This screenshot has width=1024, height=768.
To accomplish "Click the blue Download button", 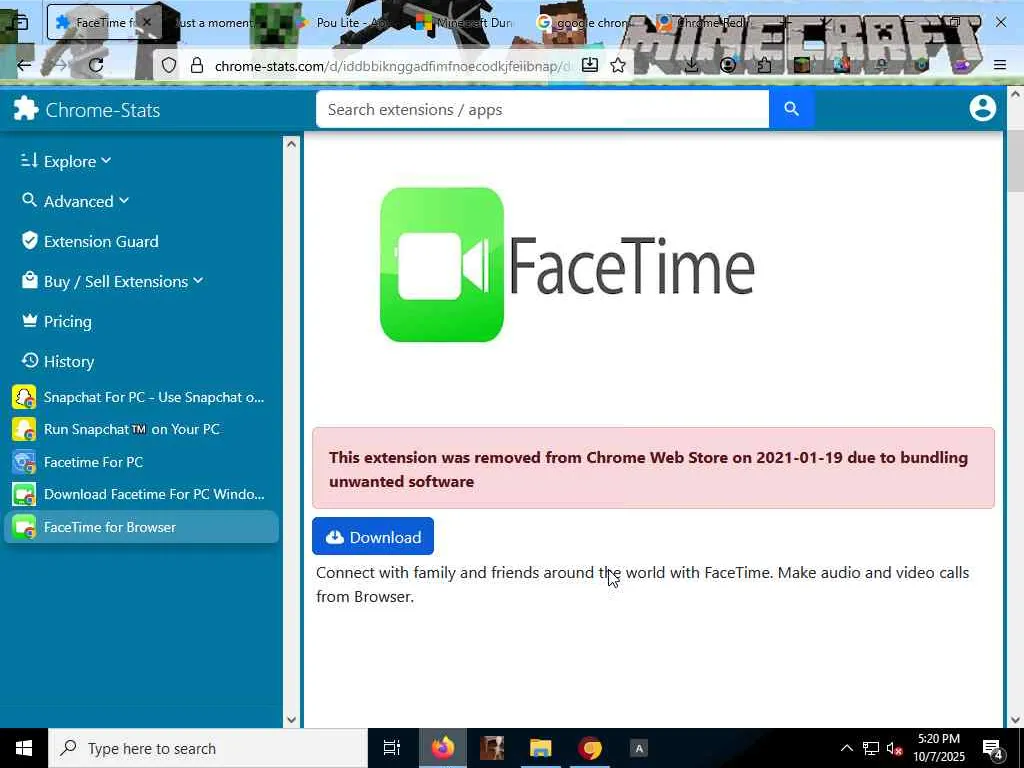I will point(373,536).
